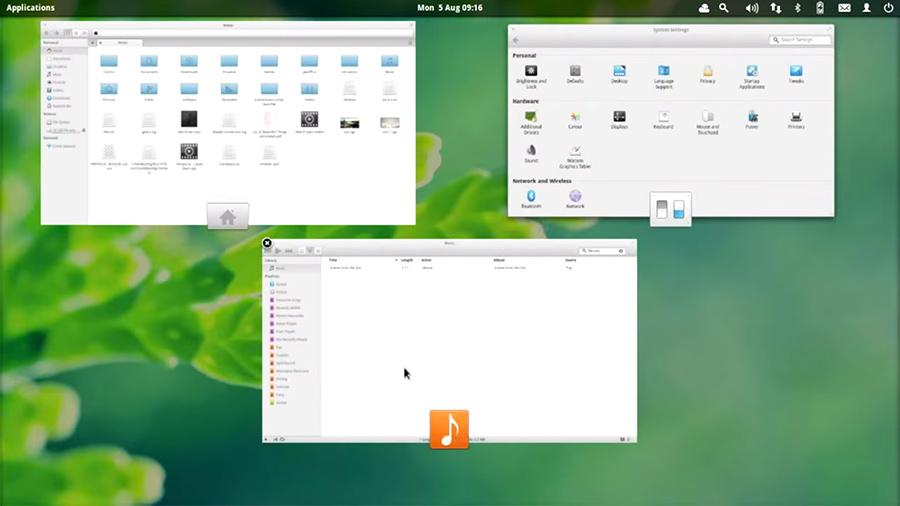Image resolution: width=900 pixels, height=506 pixels.
Task: Click the Music player search field
Action: [x=605, y=251]
